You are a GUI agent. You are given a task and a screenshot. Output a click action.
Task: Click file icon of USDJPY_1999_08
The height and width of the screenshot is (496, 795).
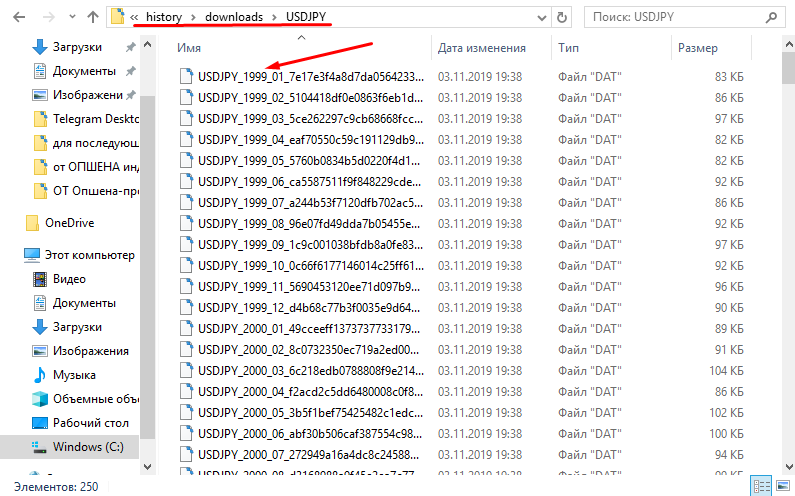click(187, 224)
